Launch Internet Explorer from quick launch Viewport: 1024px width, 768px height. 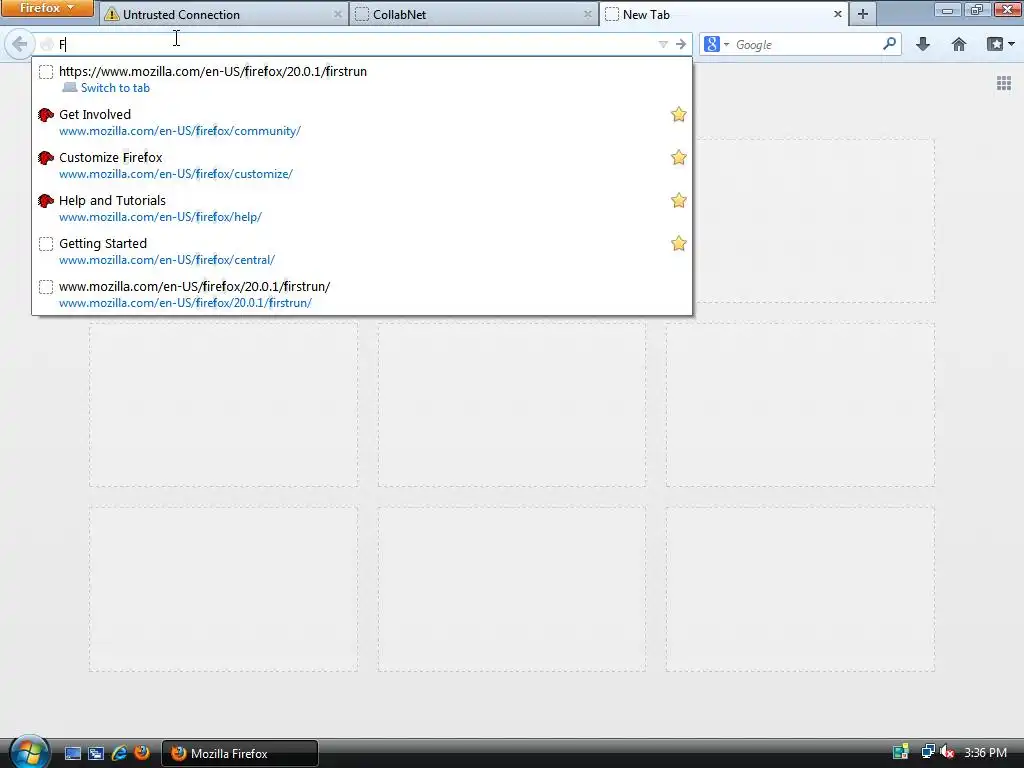(119, 754)
